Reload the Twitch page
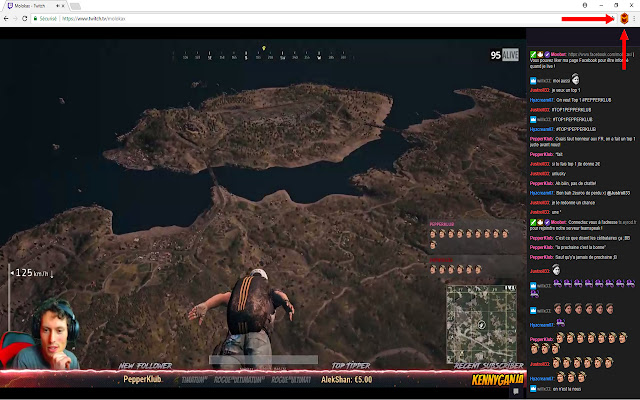This screenshot has width=640, height=400. pos(24,19)
